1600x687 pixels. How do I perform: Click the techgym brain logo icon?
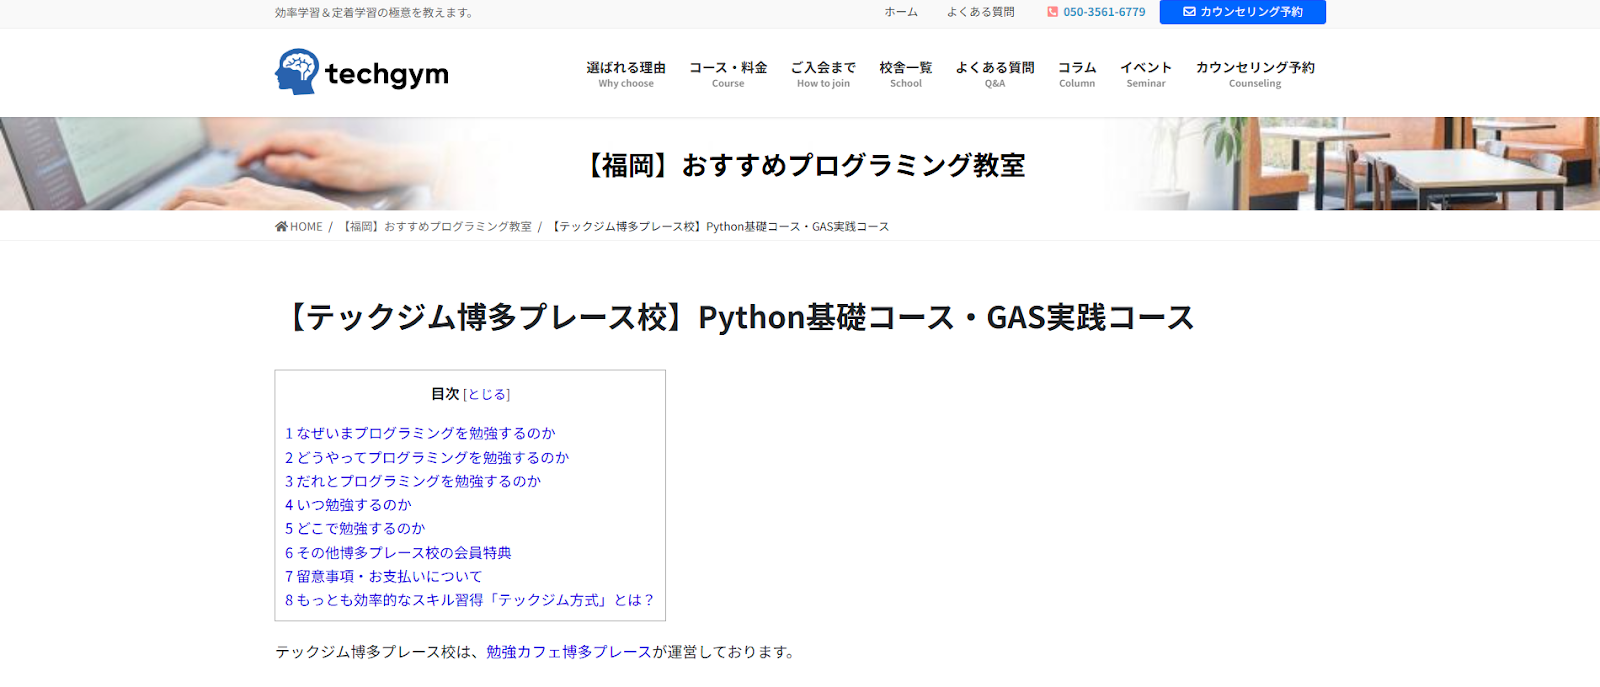pyautogui.click(x=297, y=72)
